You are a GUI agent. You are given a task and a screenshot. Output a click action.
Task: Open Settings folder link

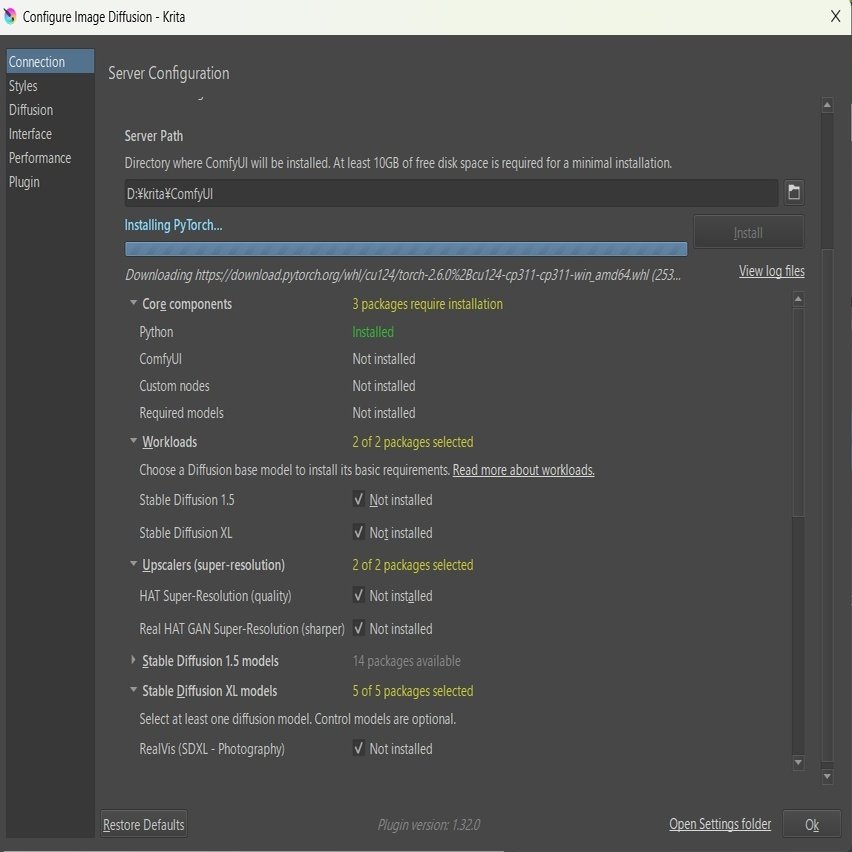point(720,824)
